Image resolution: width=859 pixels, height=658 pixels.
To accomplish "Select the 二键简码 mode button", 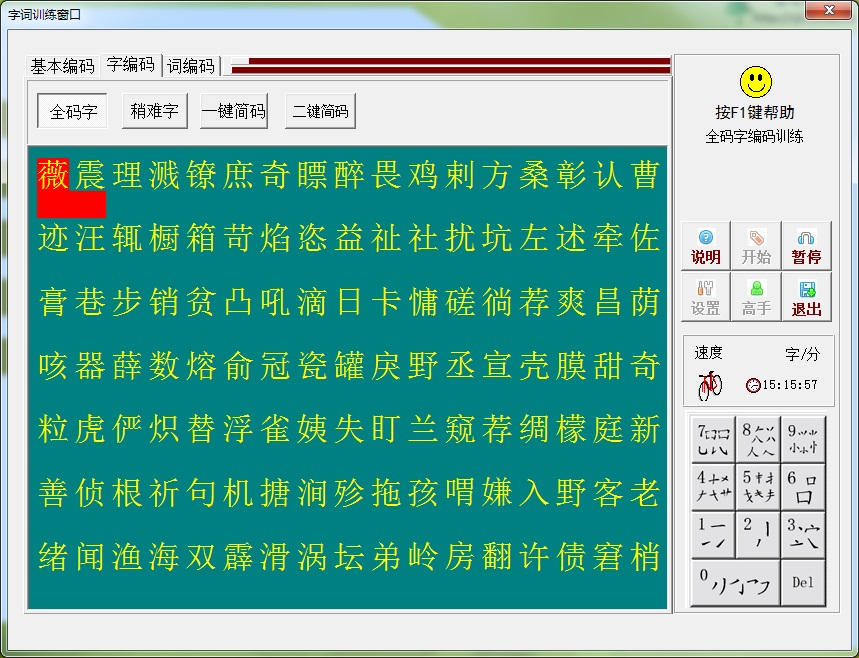I will [x=320, y=111].
